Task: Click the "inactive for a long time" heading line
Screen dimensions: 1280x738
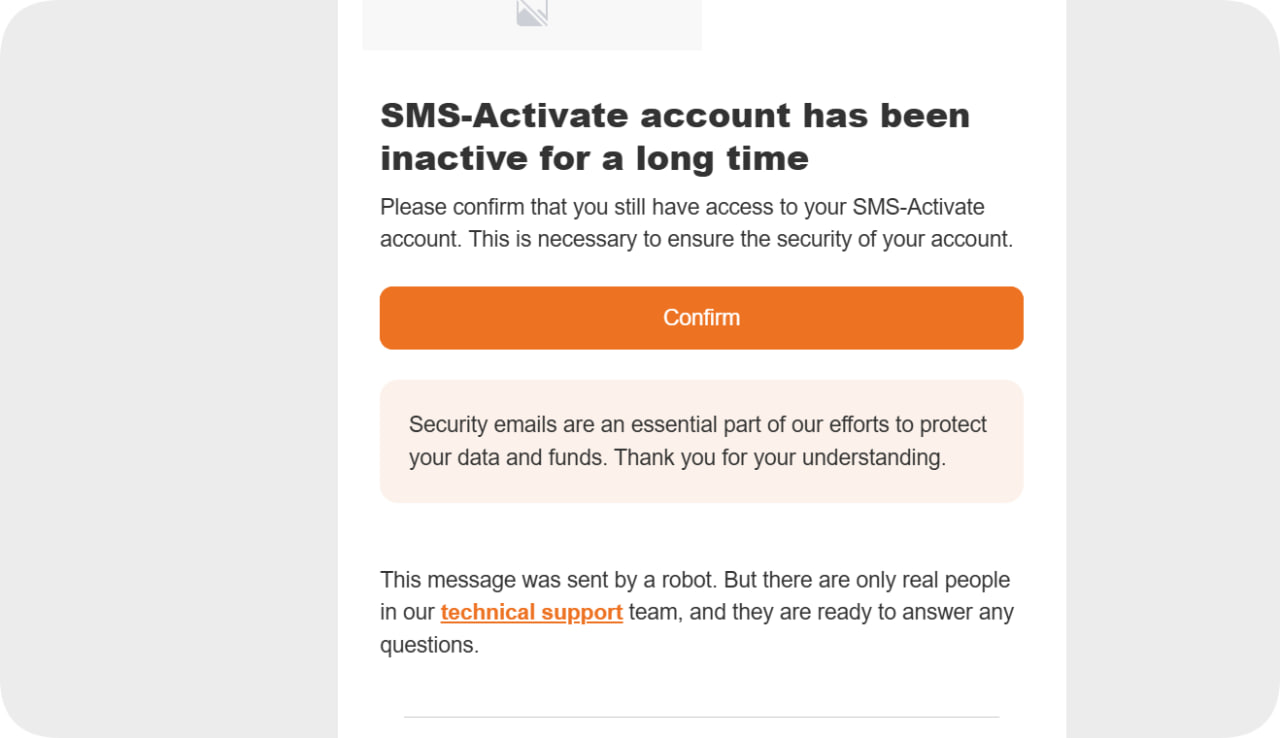Action: [x=594, y=158]
